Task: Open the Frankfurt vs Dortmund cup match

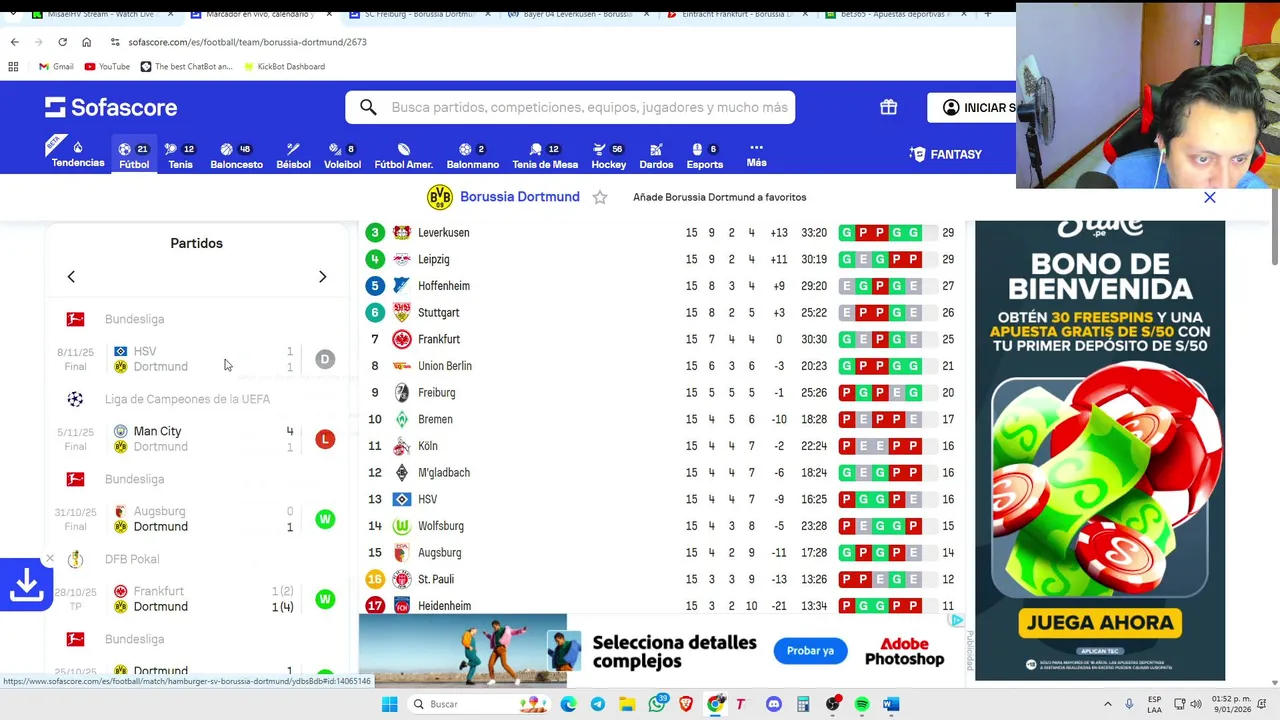Action: [196, 599]
